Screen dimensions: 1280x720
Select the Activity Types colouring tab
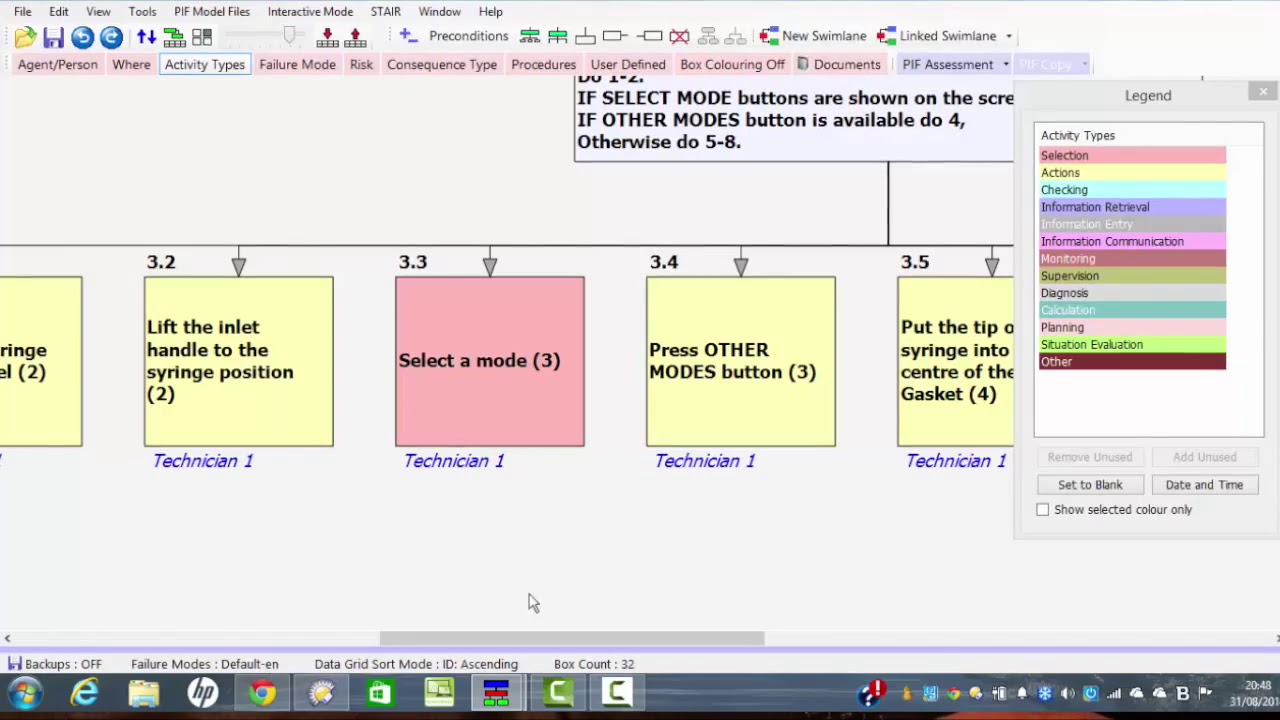coord(205,65)
